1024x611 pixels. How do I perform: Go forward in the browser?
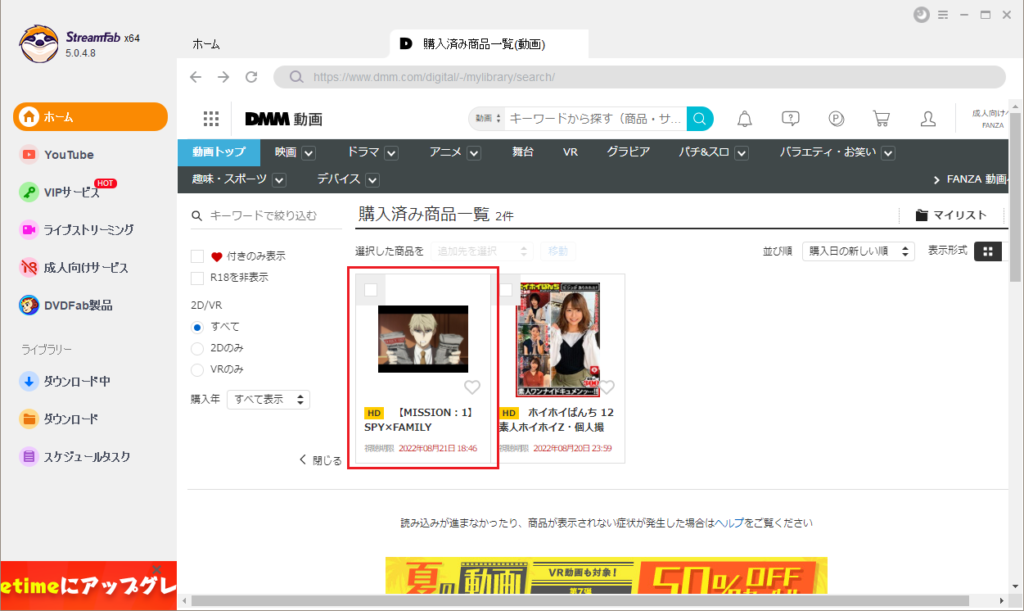pos(223,77)
